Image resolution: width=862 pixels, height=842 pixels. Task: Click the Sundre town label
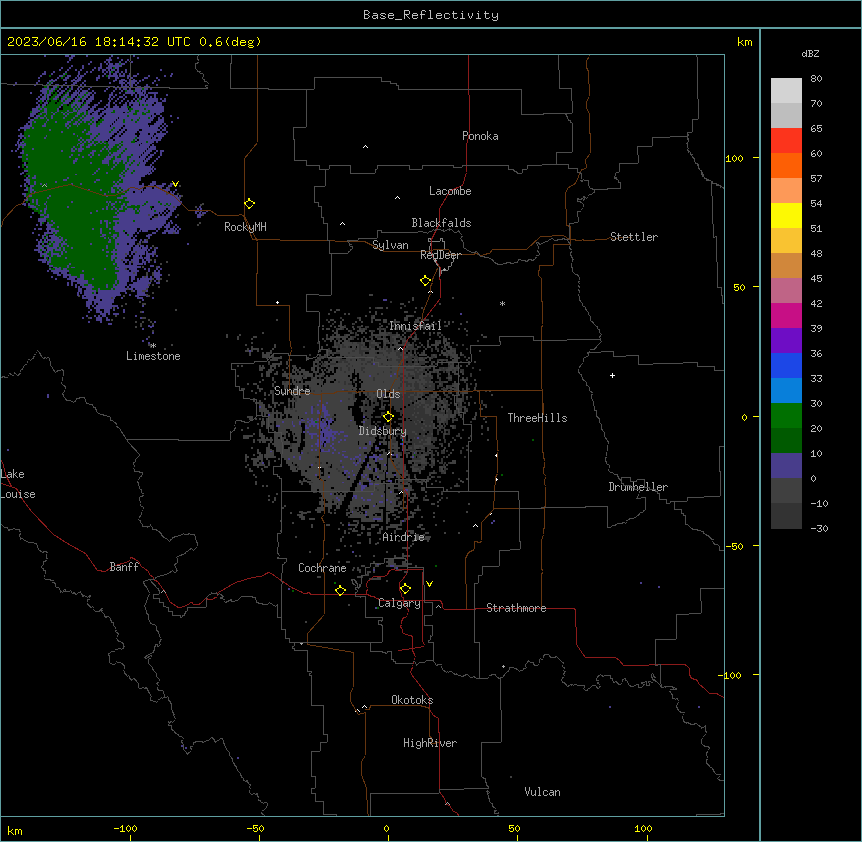pyautogui.click(x=292, y=391)
